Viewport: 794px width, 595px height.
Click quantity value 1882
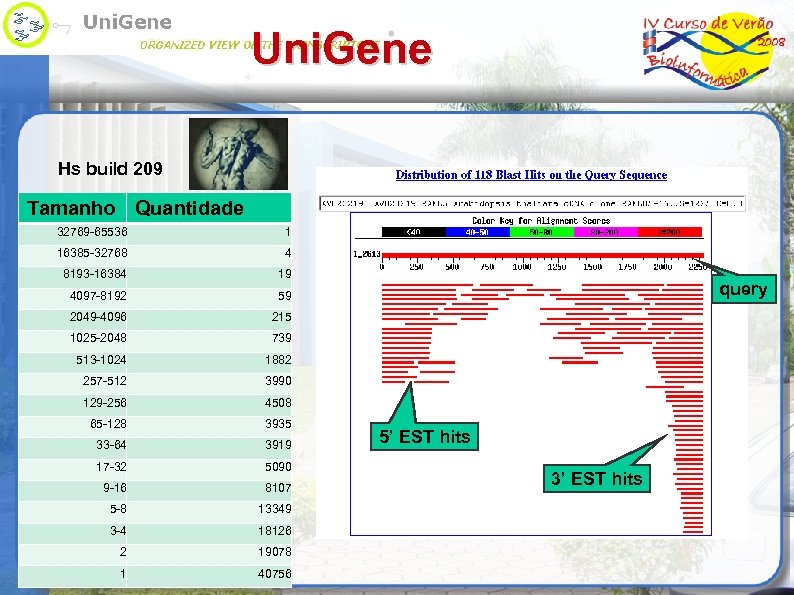278,360
